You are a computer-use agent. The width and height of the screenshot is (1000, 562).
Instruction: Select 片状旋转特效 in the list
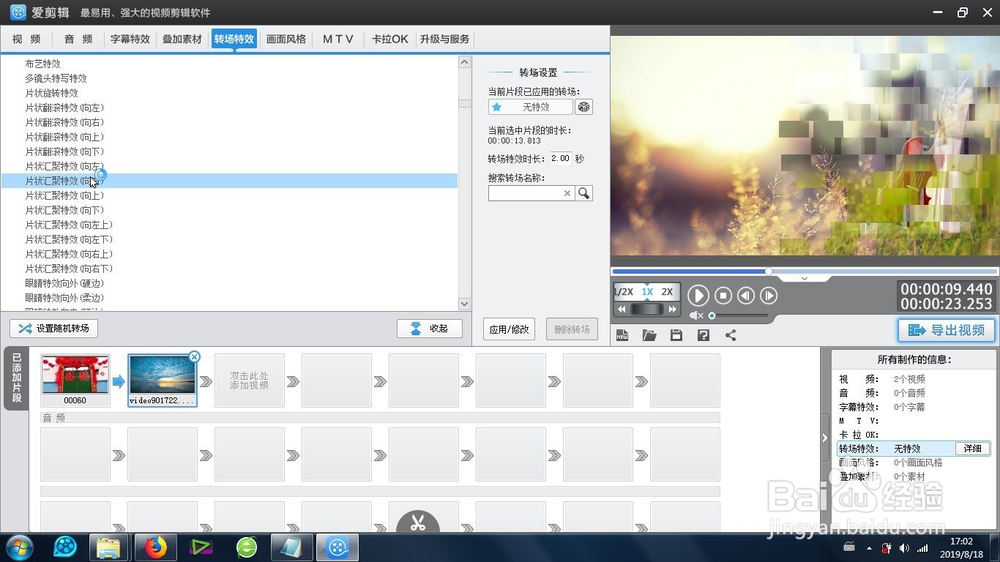tap(52, 93)
